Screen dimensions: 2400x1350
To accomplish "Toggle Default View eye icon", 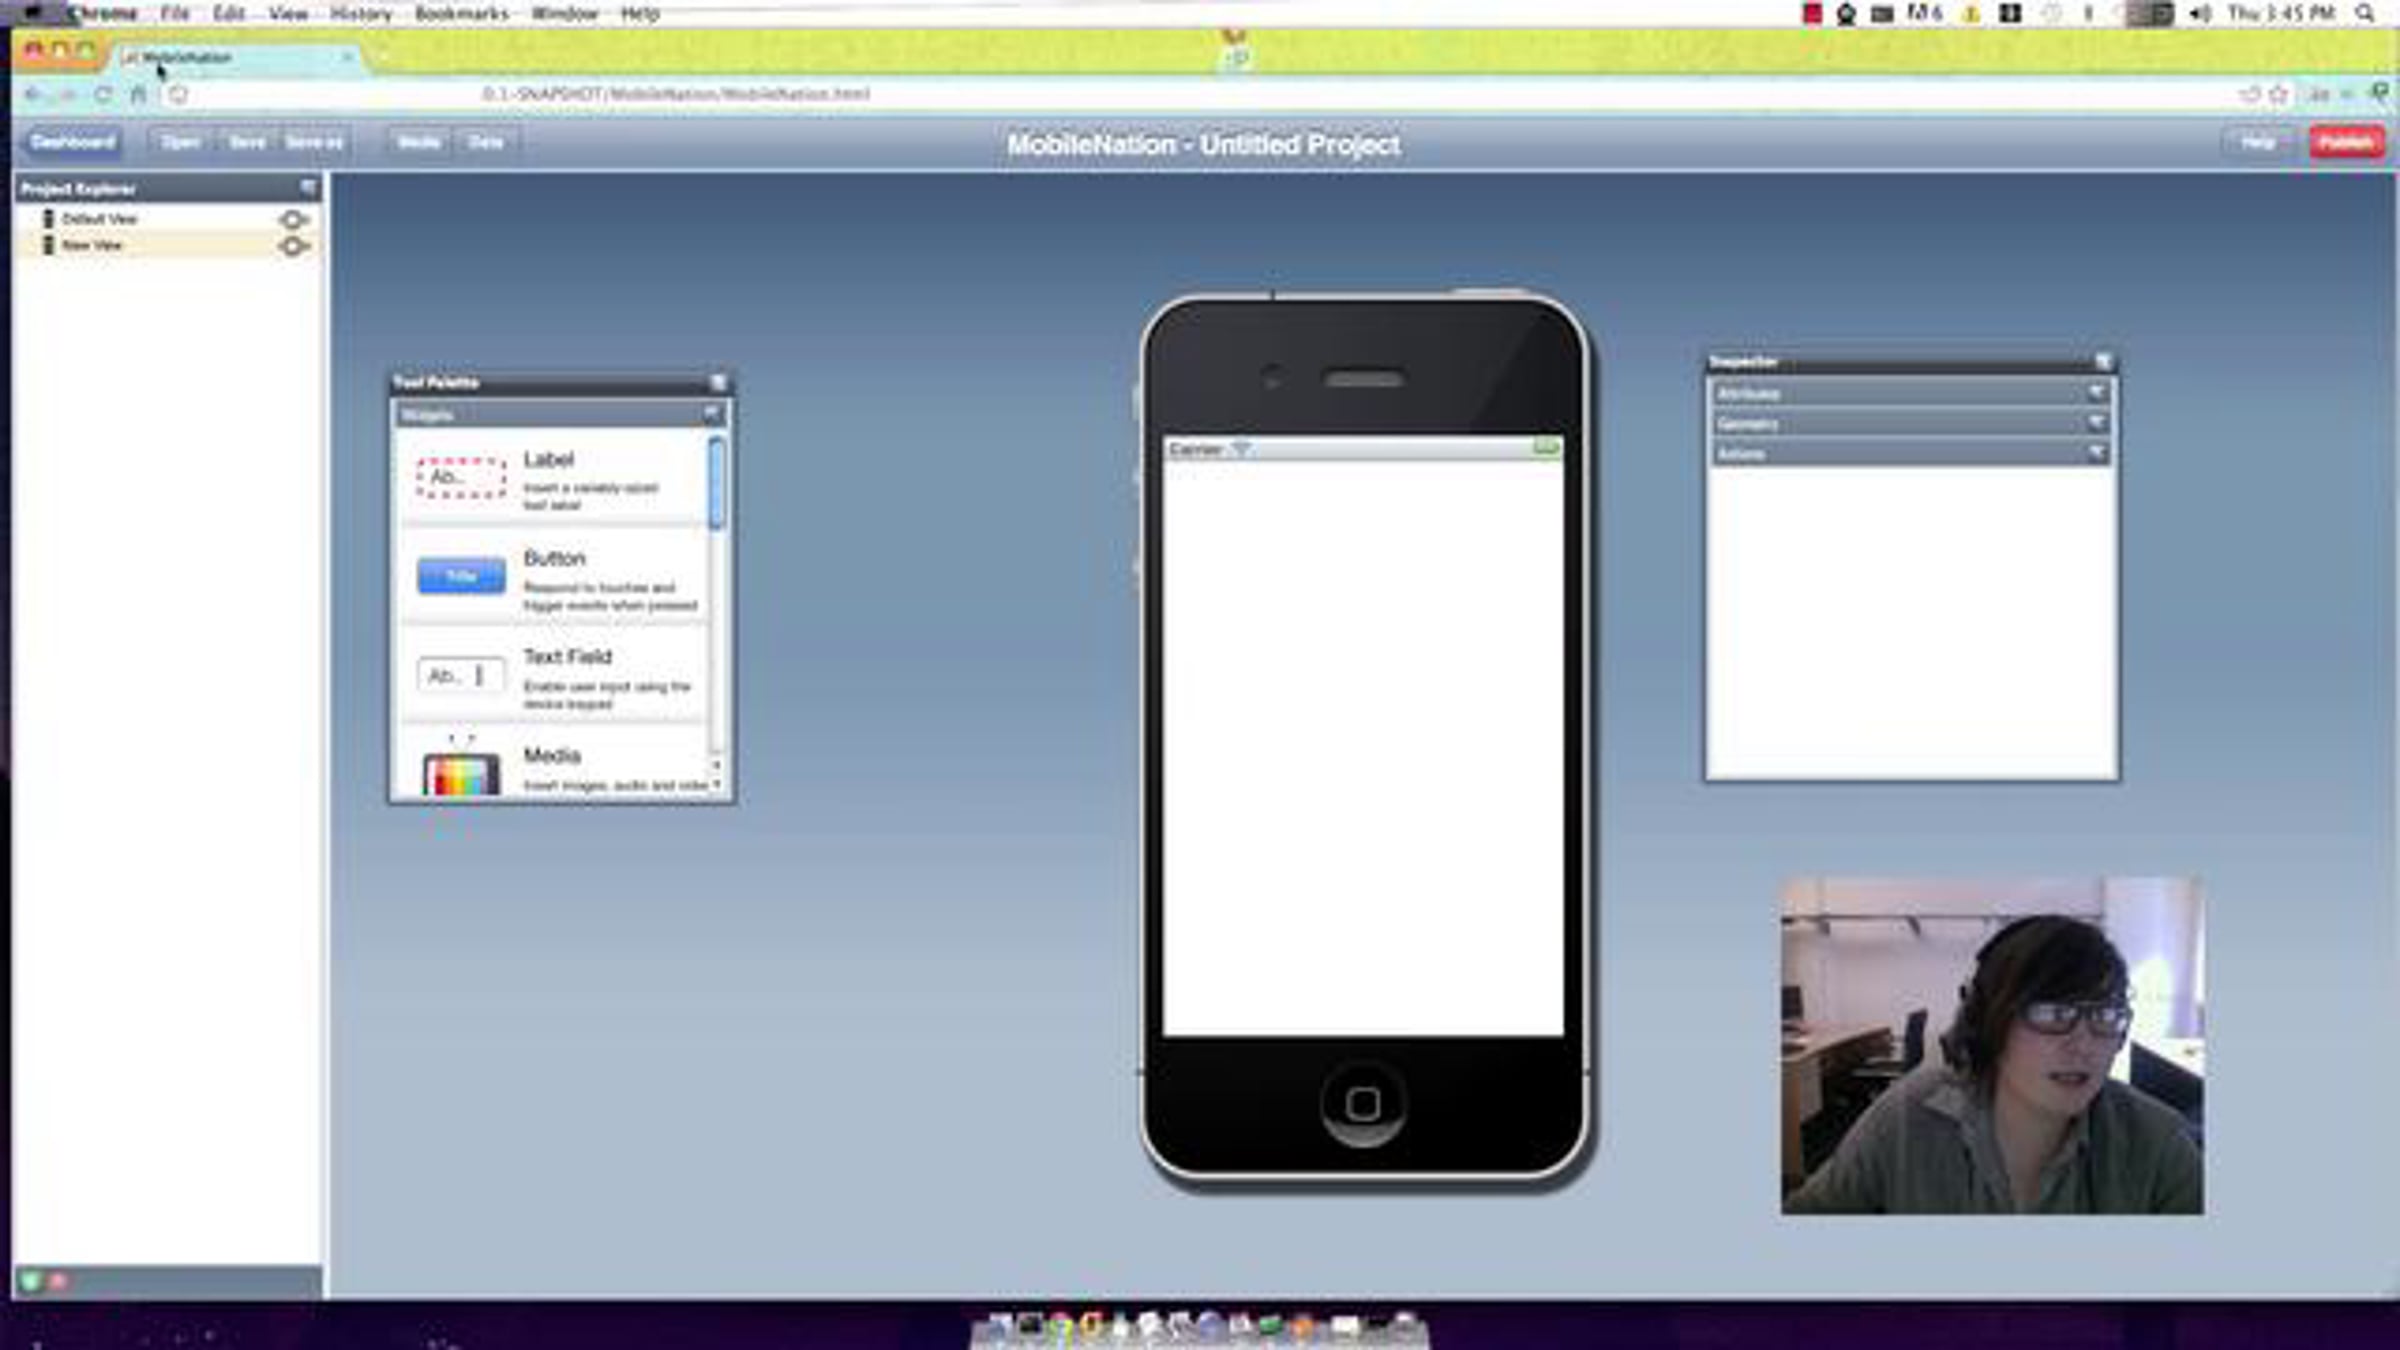I will (293, 219).
